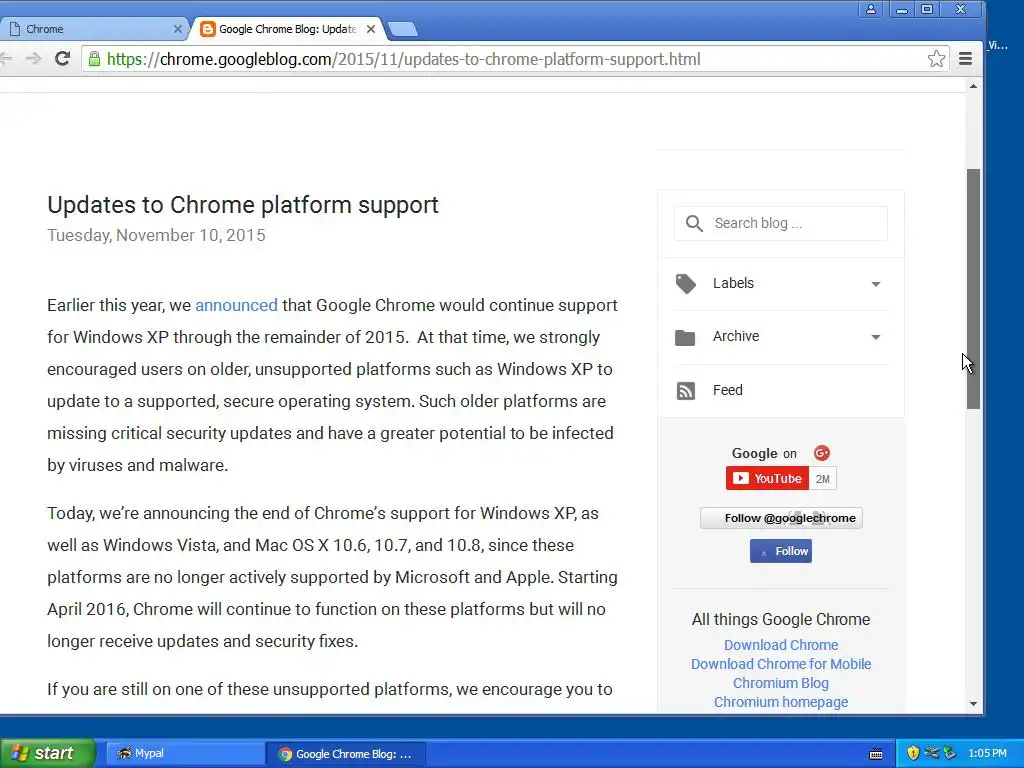Image resolution: width=1024 pixels, height=768 pixels.
Task: Click the green padlock security icon
Action: [95, 59]
